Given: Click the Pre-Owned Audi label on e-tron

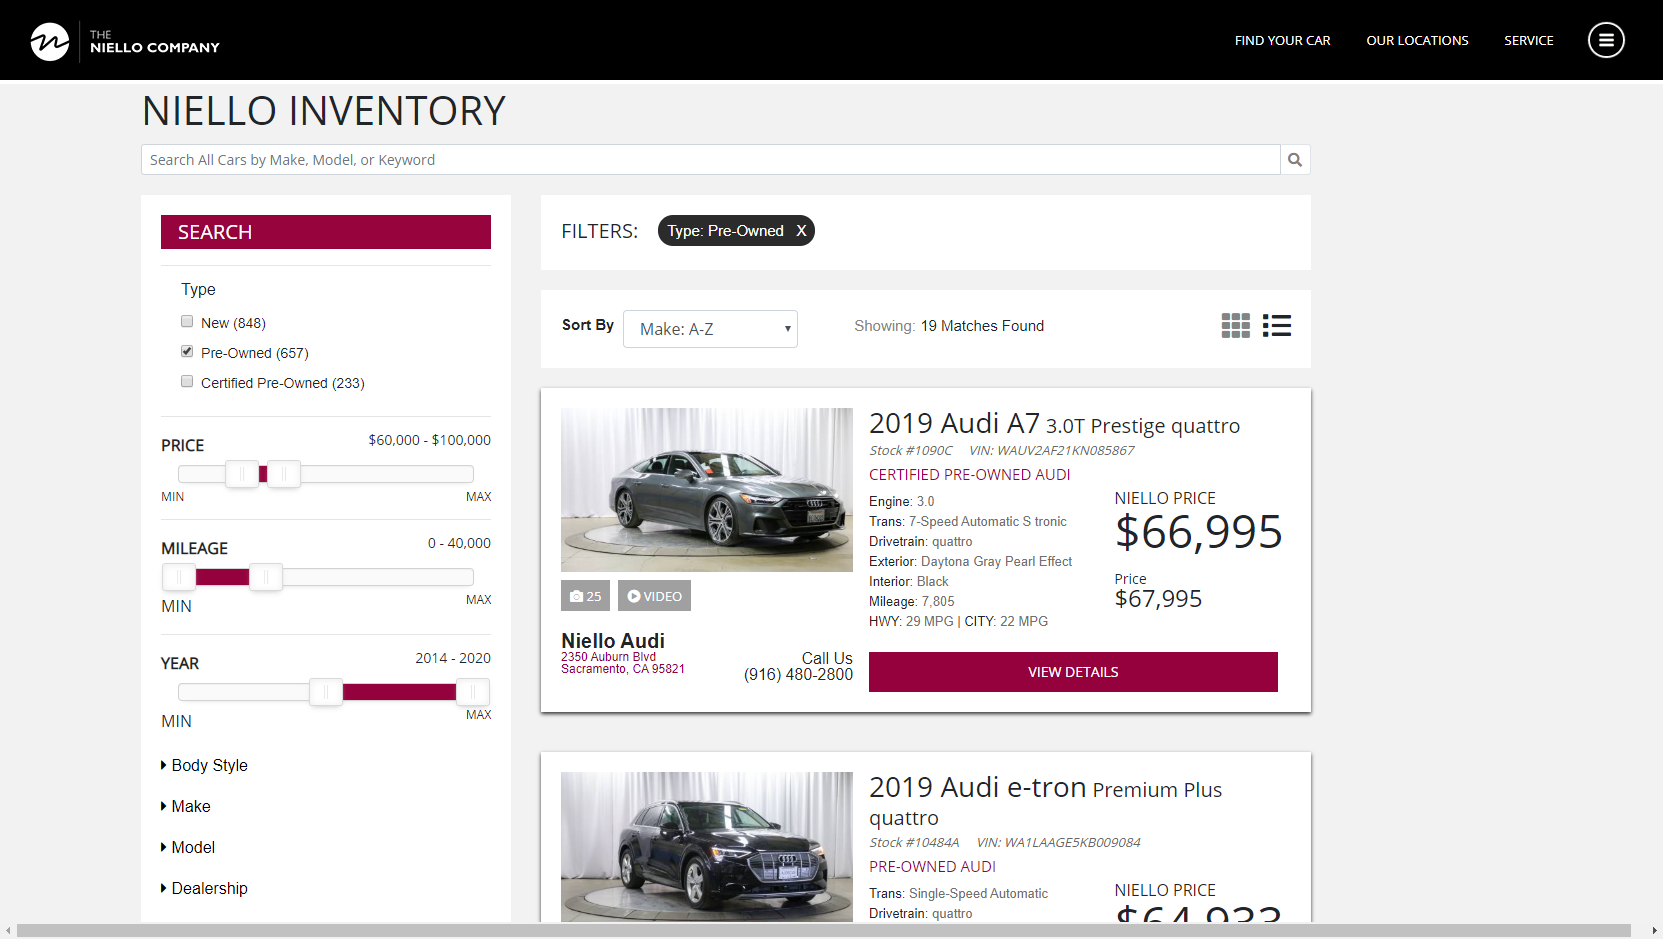Looking at the screenshot, I should point(932,867).
